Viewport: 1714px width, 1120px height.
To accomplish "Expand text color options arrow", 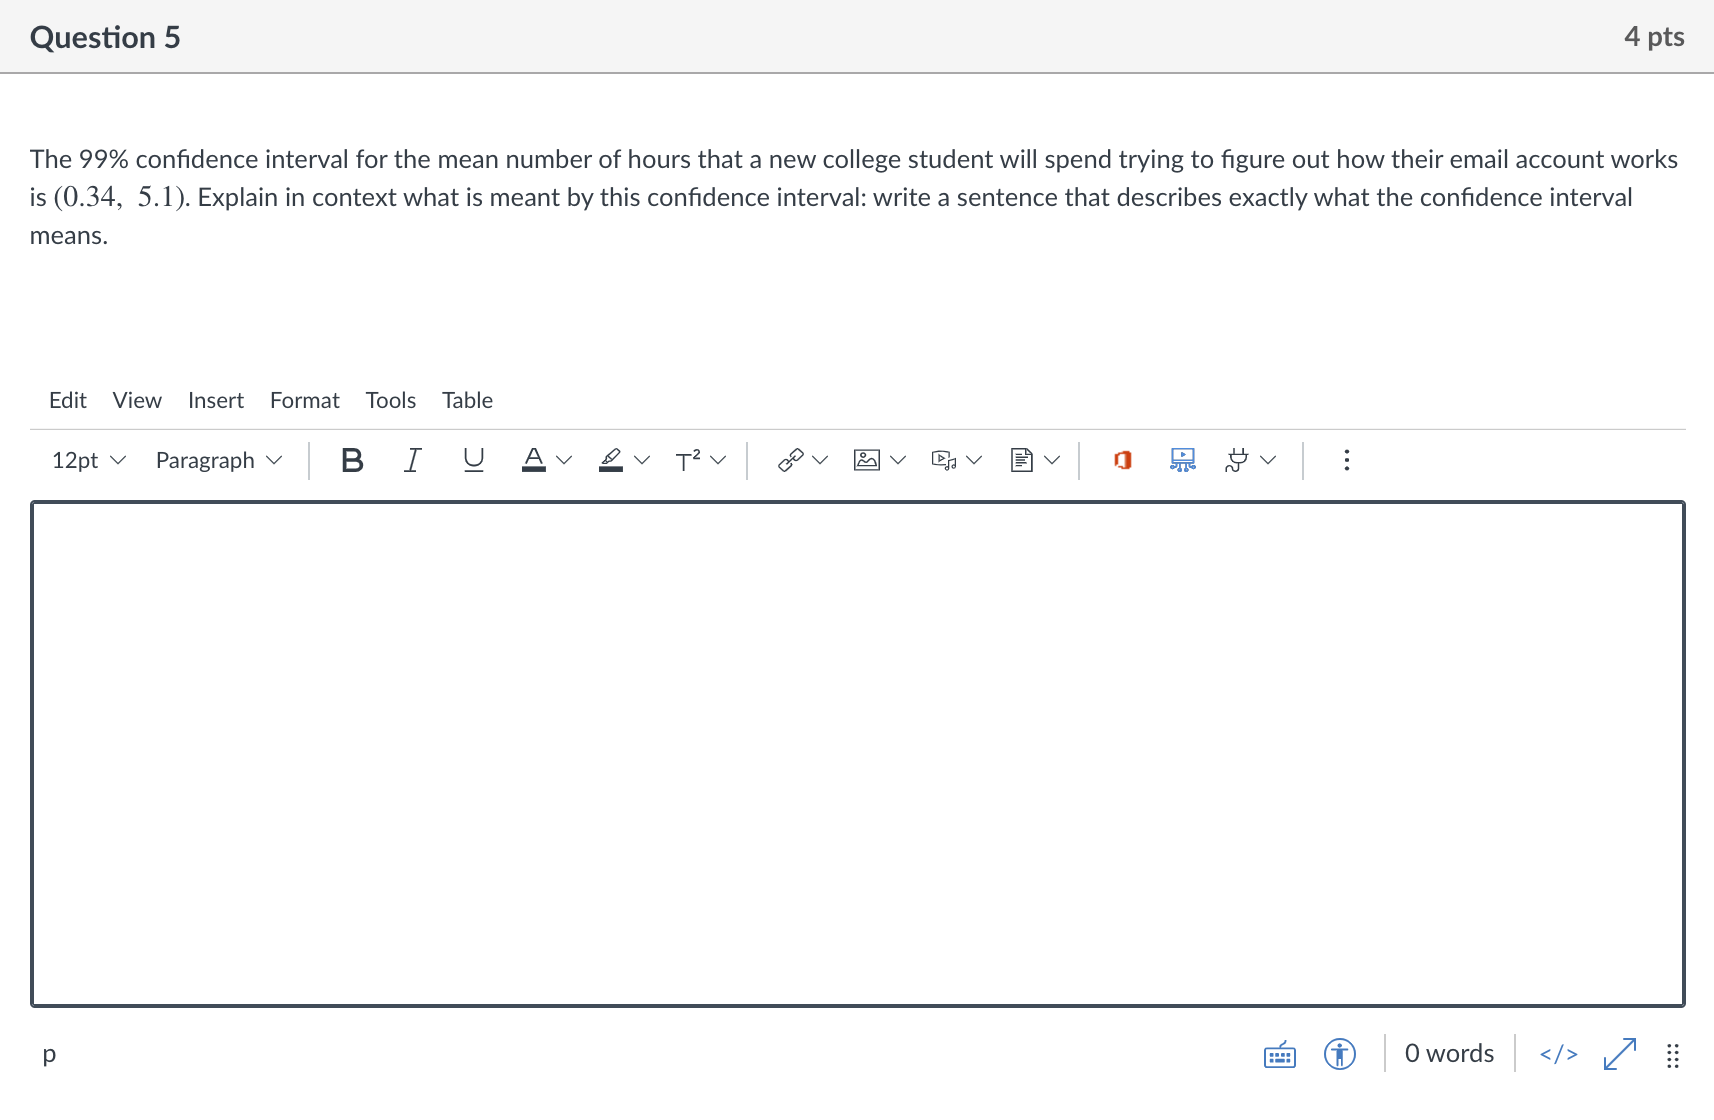I will pyautogui.click(x=564, y=460).
